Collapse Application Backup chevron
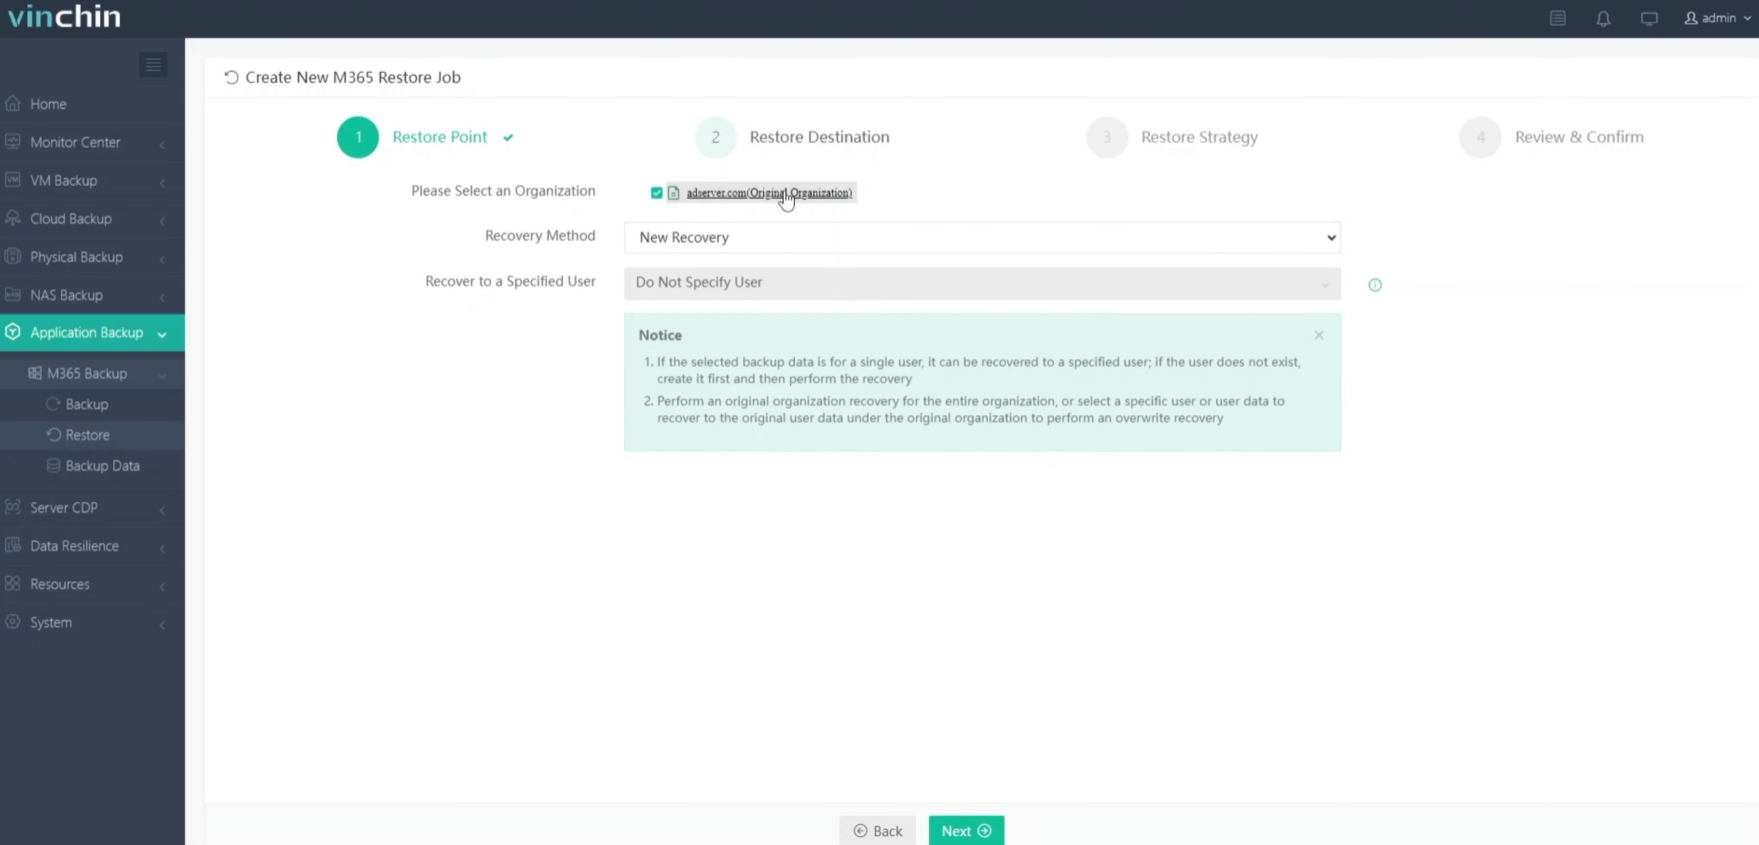 162,334
